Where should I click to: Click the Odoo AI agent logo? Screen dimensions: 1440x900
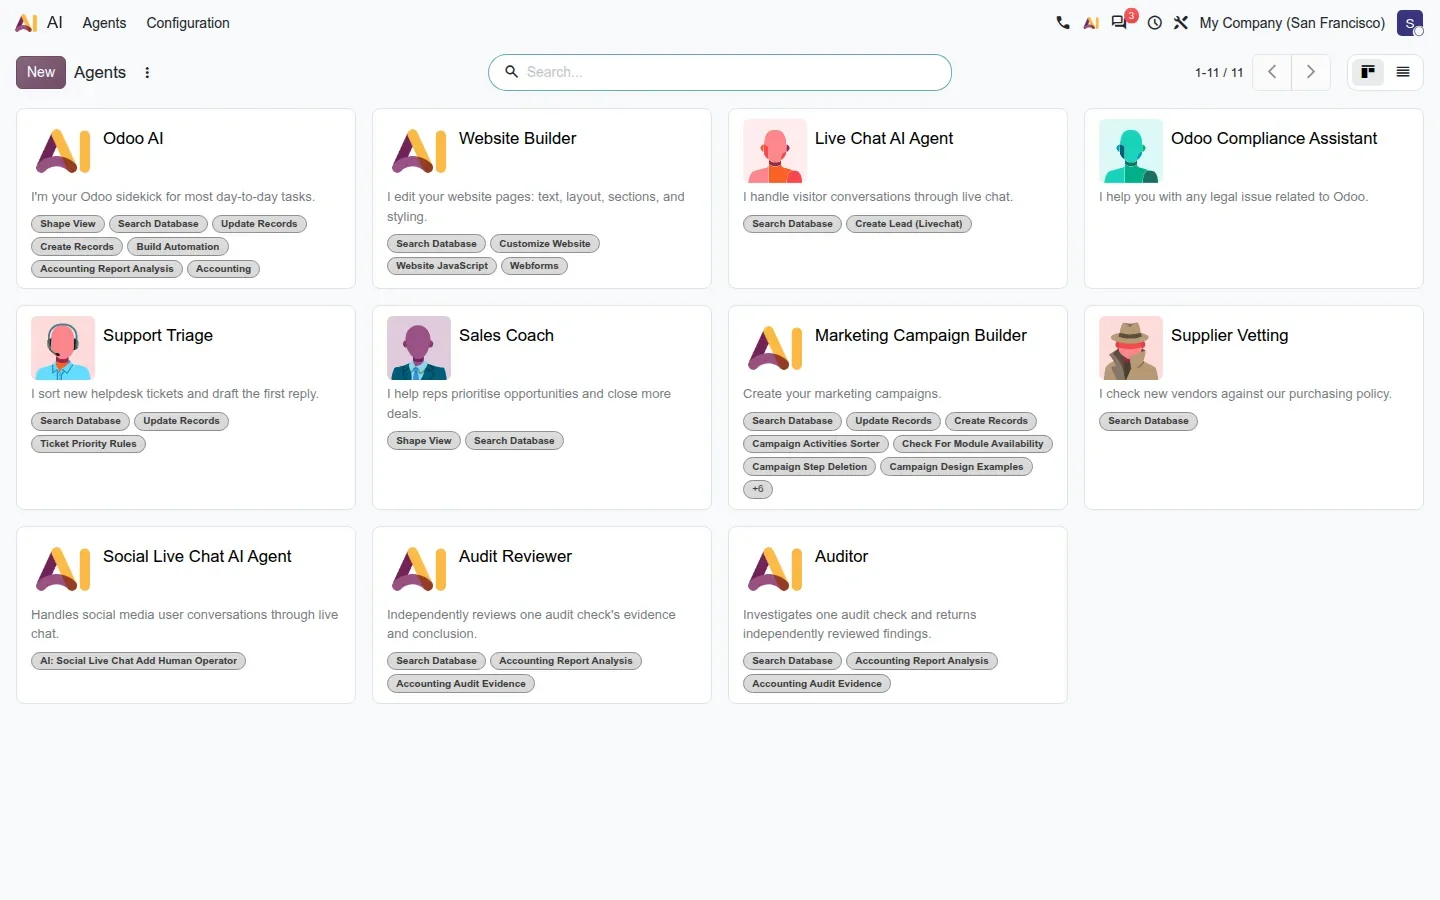point(63,151)
